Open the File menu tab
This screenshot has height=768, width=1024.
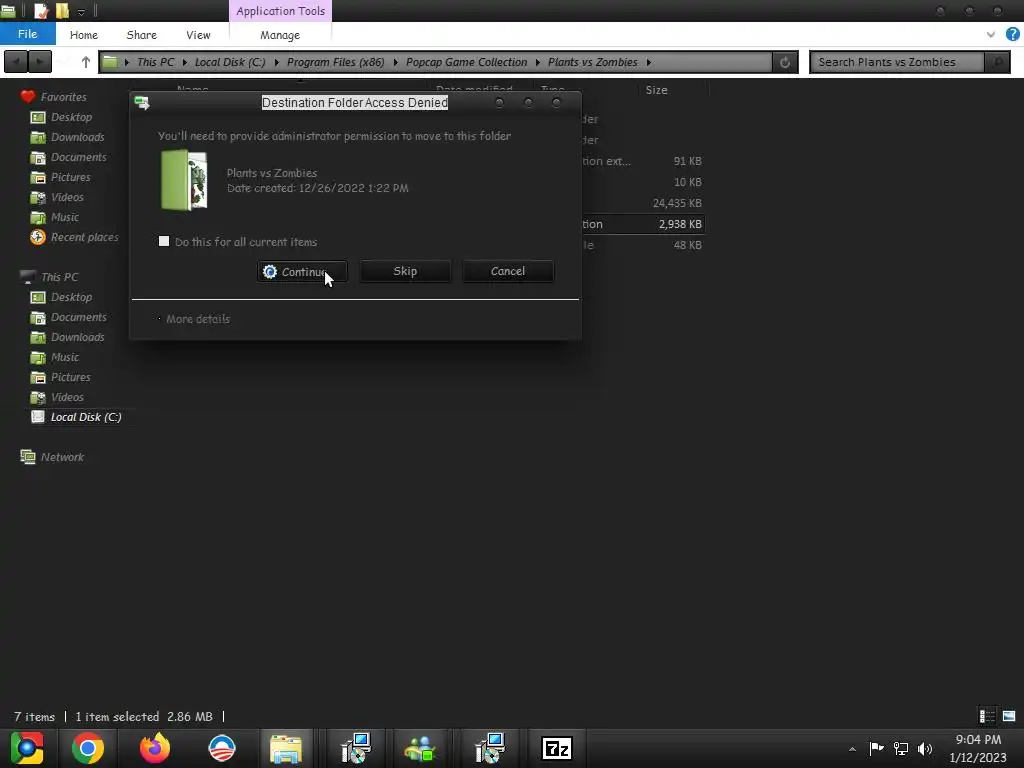27,34
